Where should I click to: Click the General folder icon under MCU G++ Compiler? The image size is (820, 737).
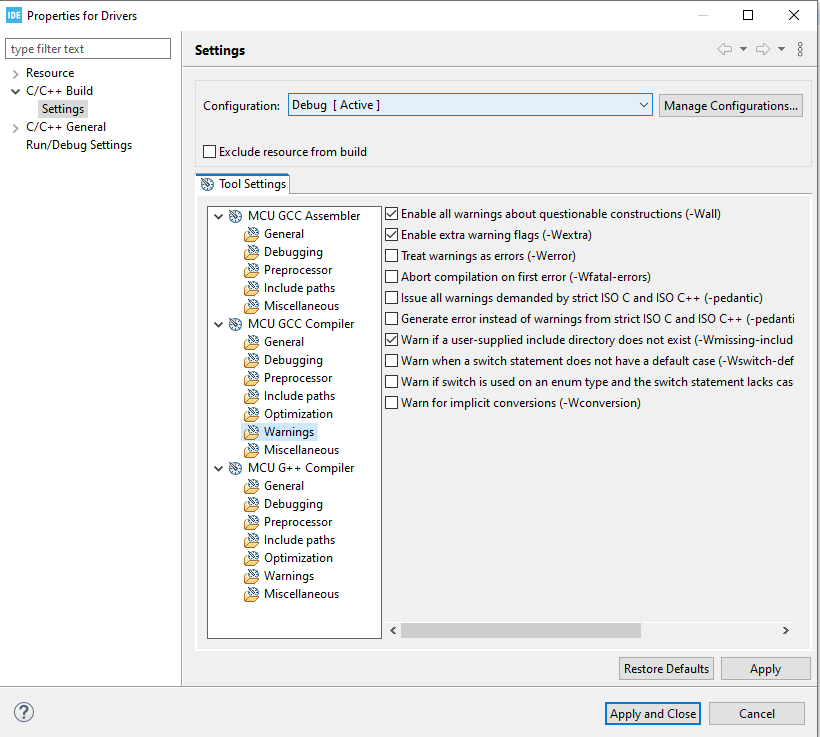click(252, 486)
